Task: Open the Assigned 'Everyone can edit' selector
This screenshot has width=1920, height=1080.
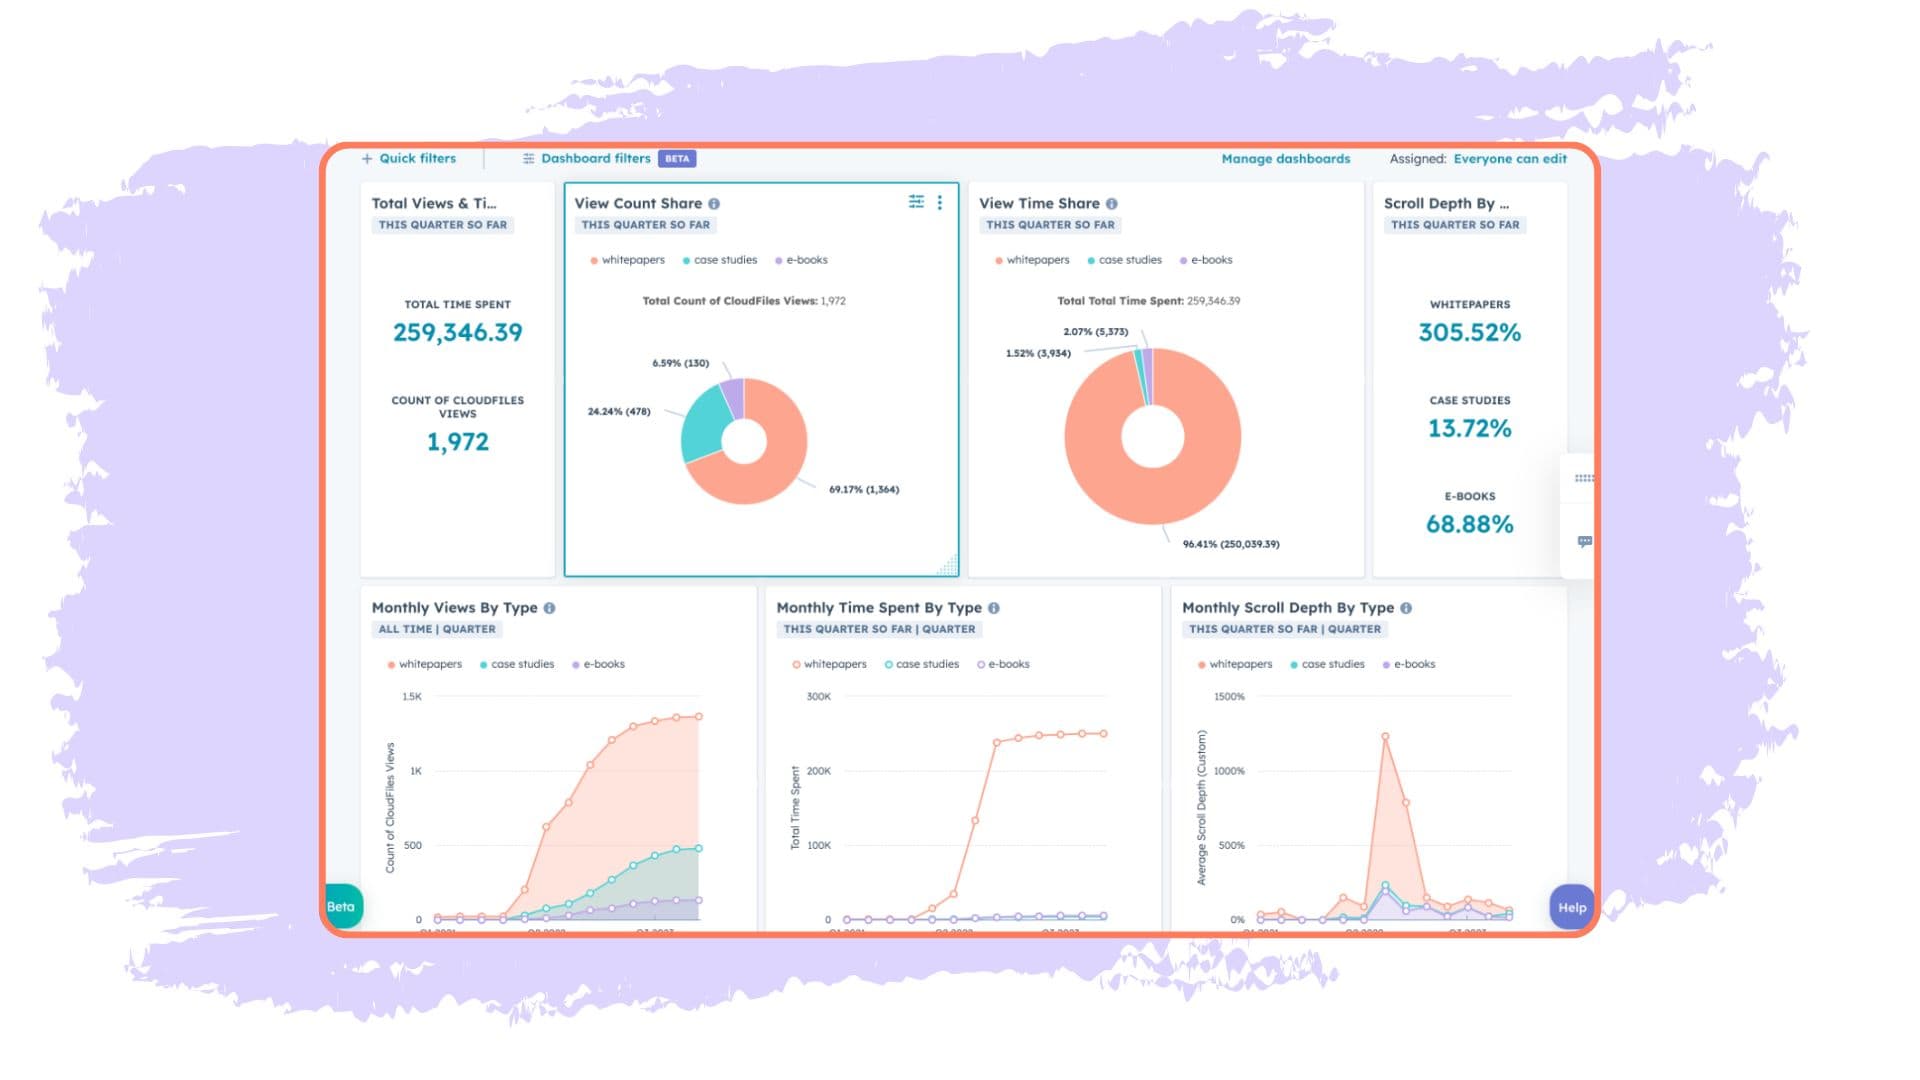Action: click(x=1511, y=158)
